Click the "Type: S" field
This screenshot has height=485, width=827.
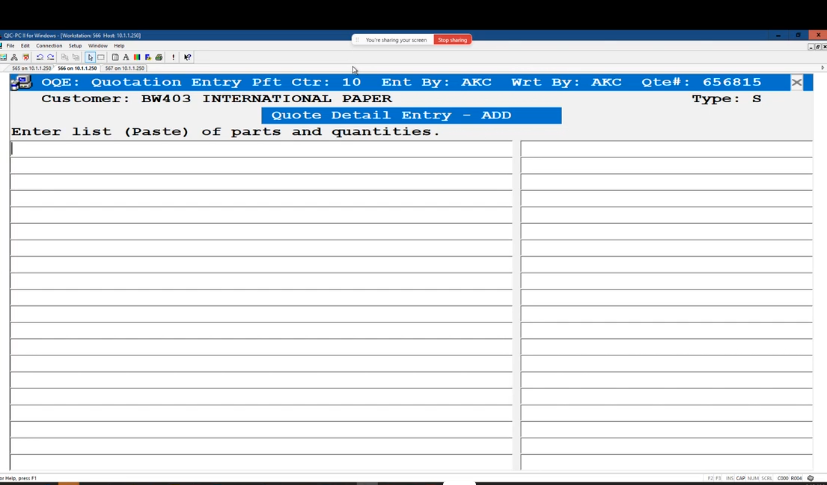(x=727, y=99)
